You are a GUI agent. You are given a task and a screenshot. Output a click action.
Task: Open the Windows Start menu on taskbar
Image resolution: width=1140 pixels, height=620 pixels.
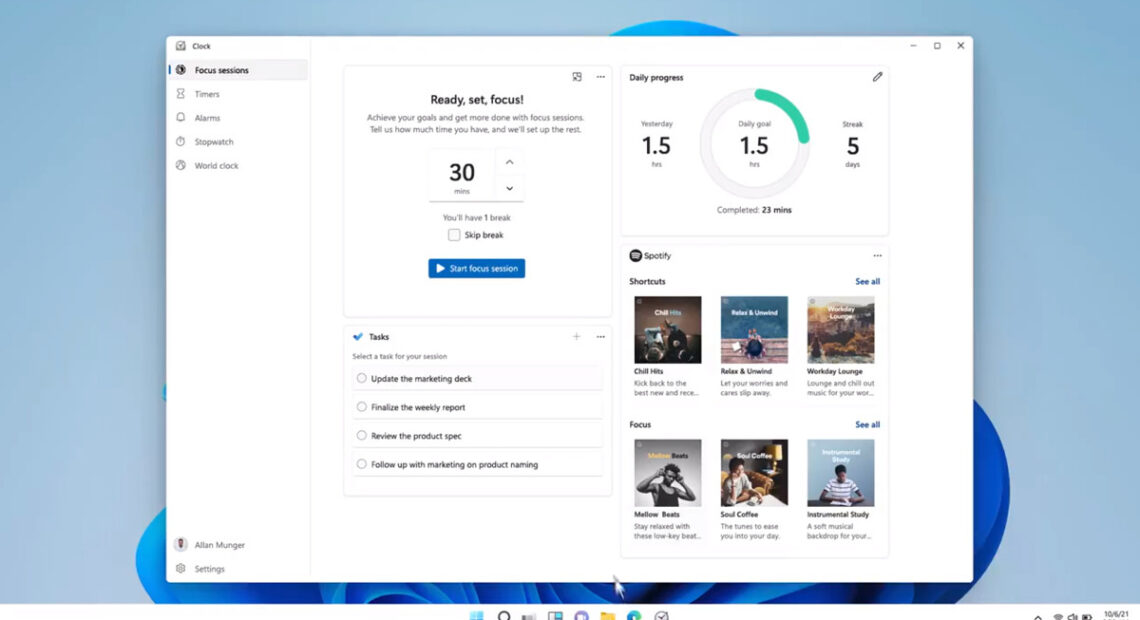point(476,616)
